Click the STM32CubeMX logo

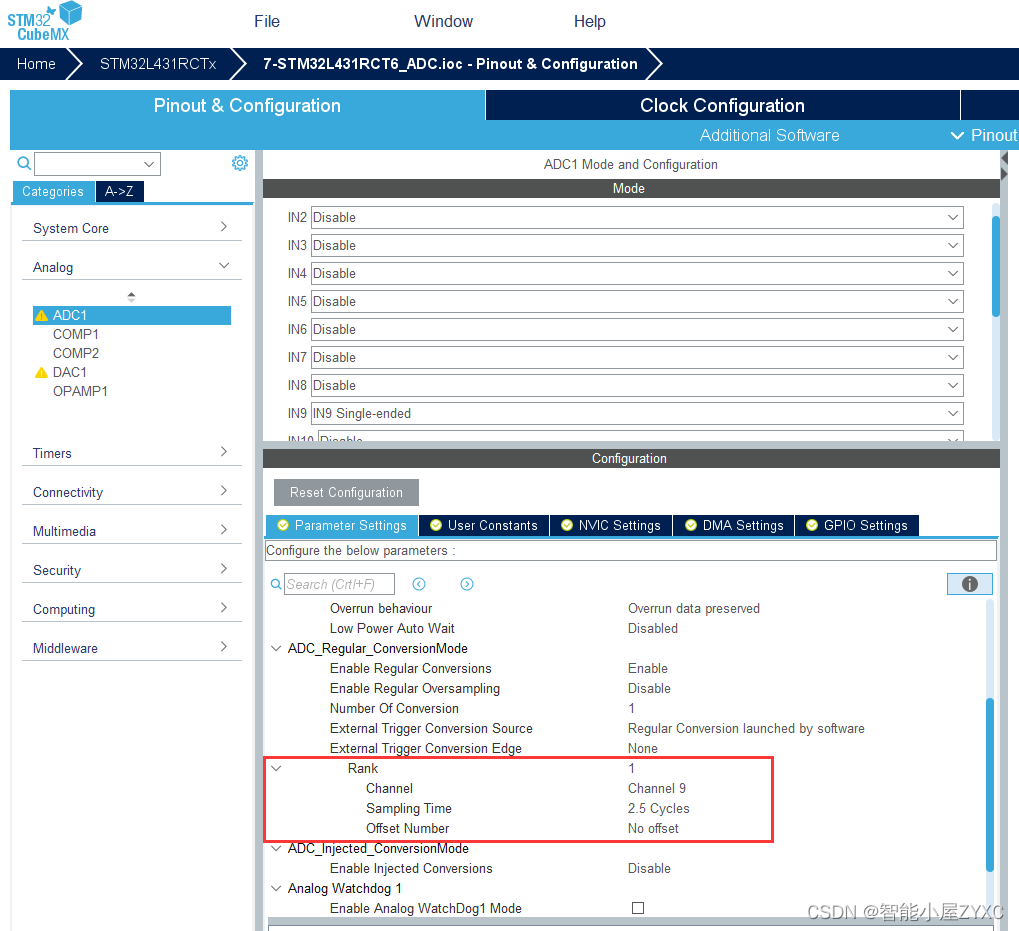click(44, 21)
